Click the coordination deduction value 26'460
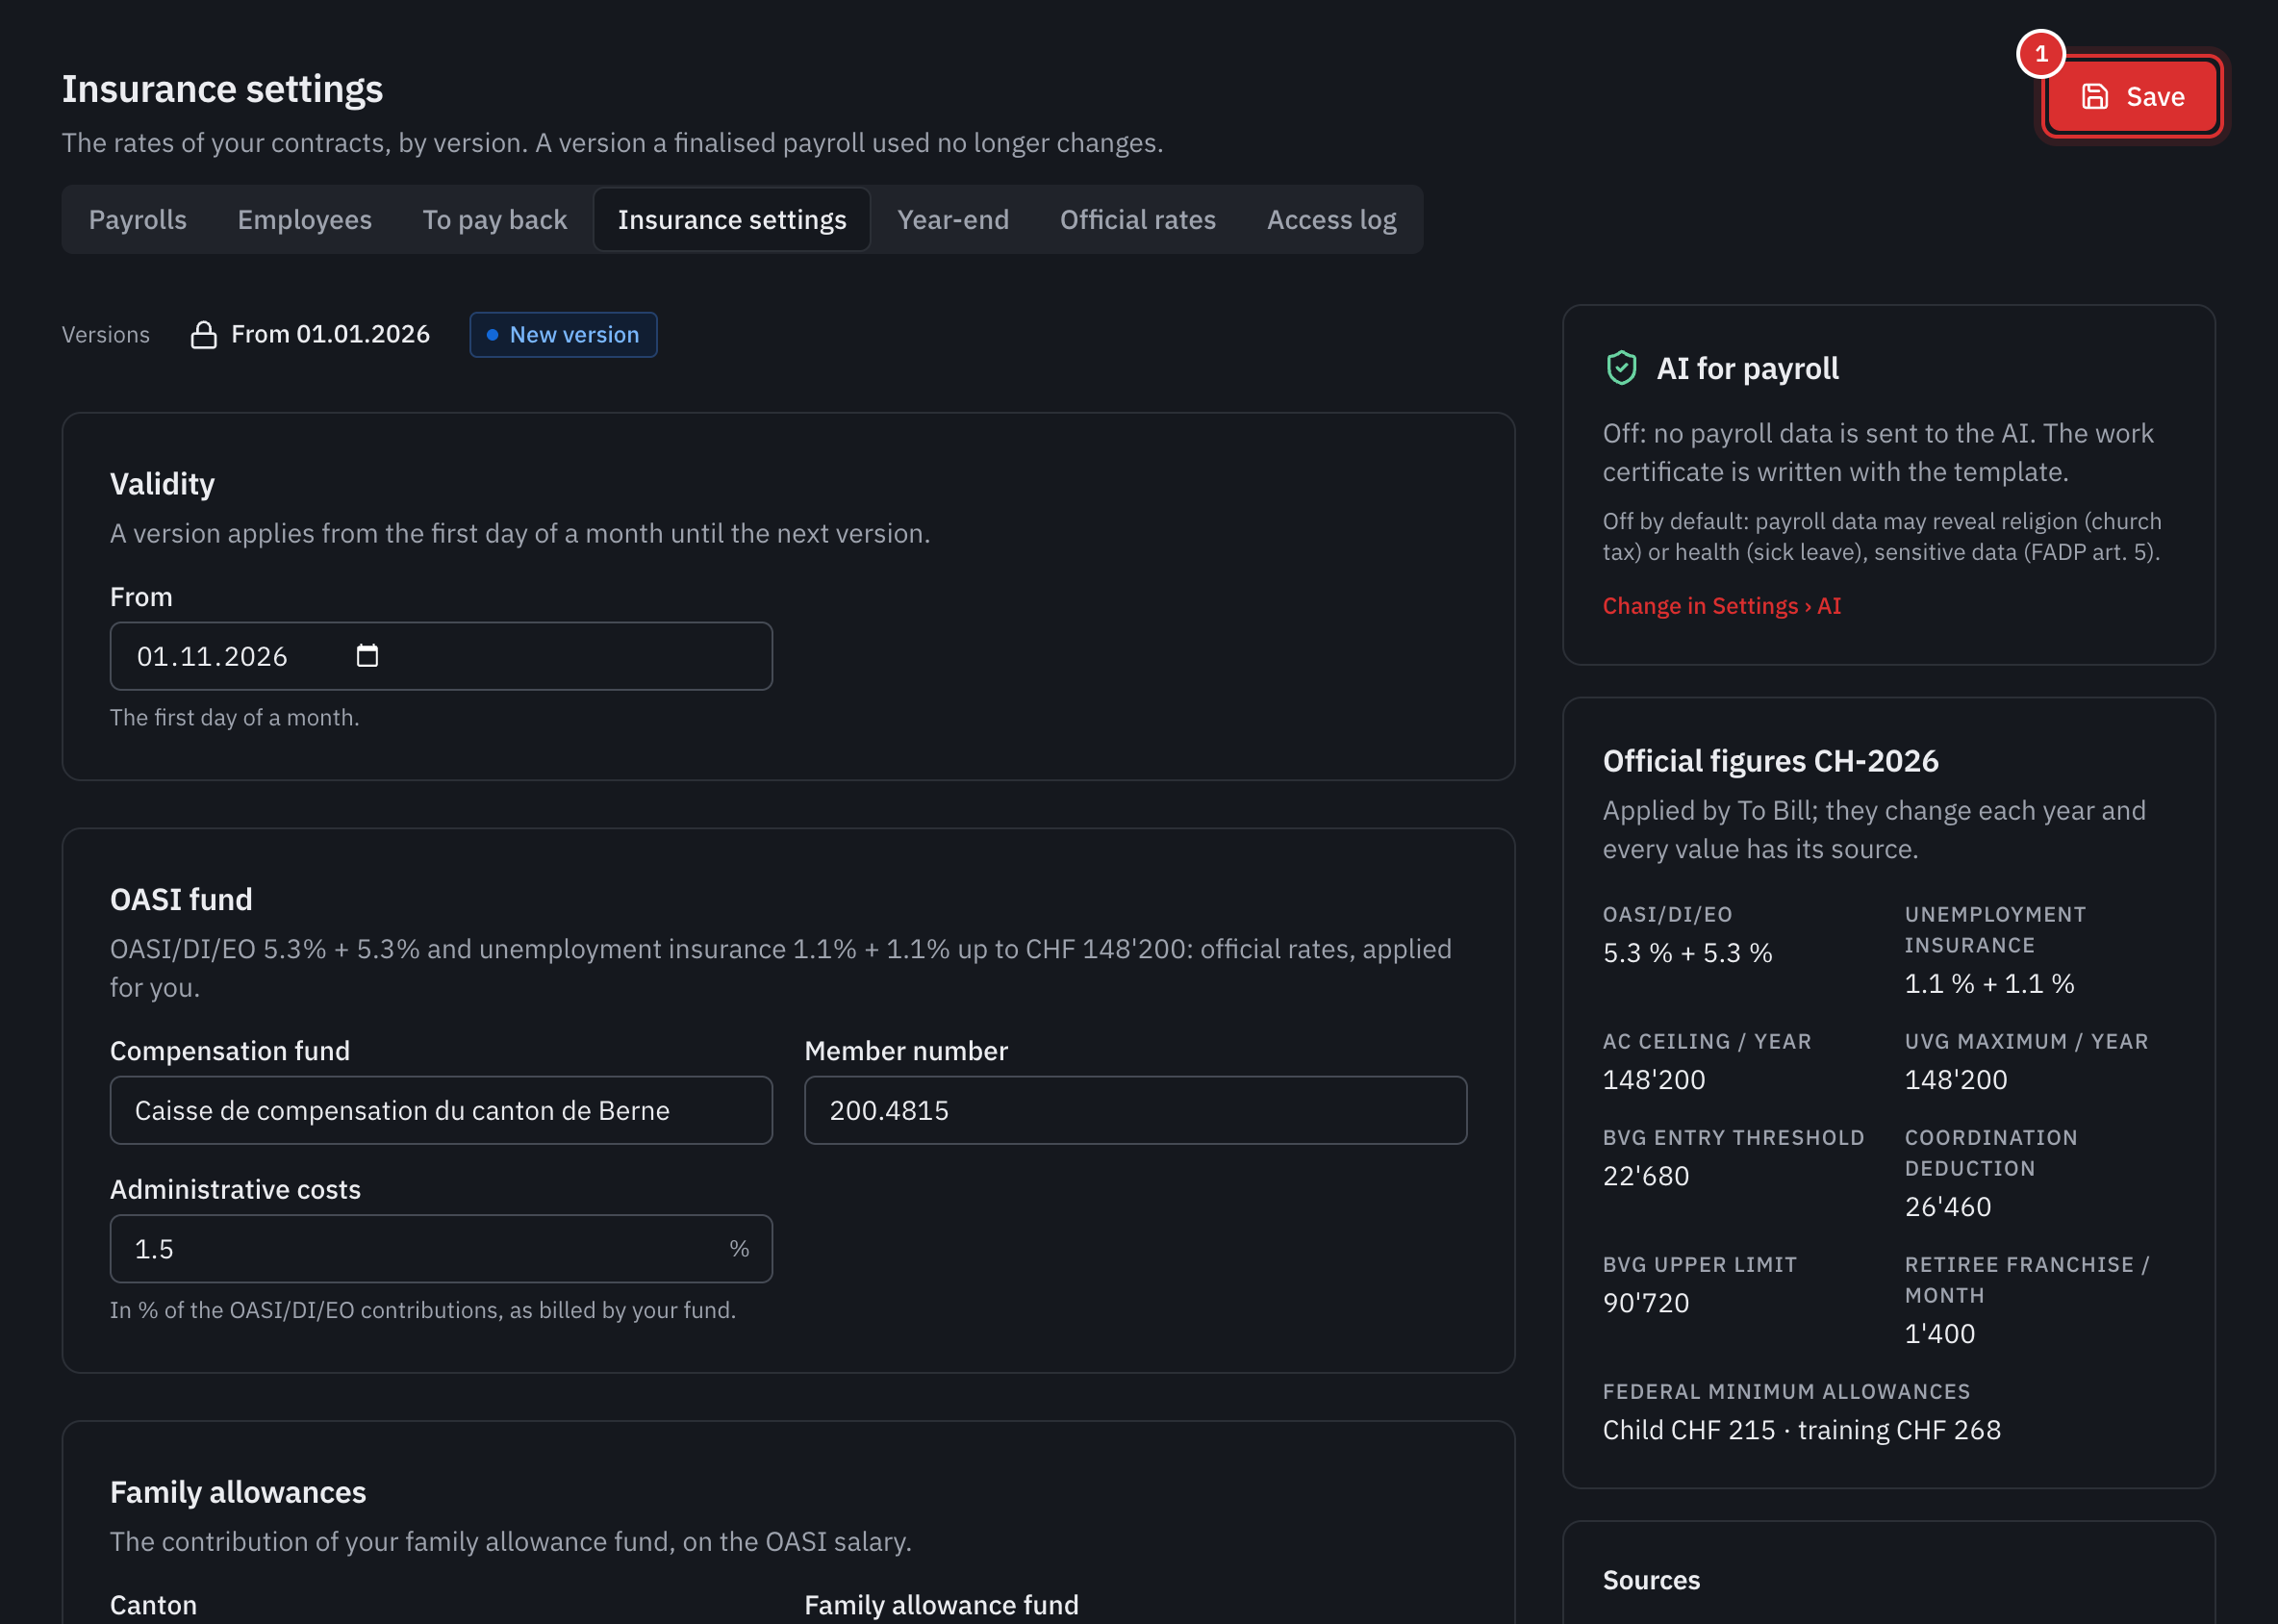This screenshot has width=2278, height=1624. pos(1947,1207)
